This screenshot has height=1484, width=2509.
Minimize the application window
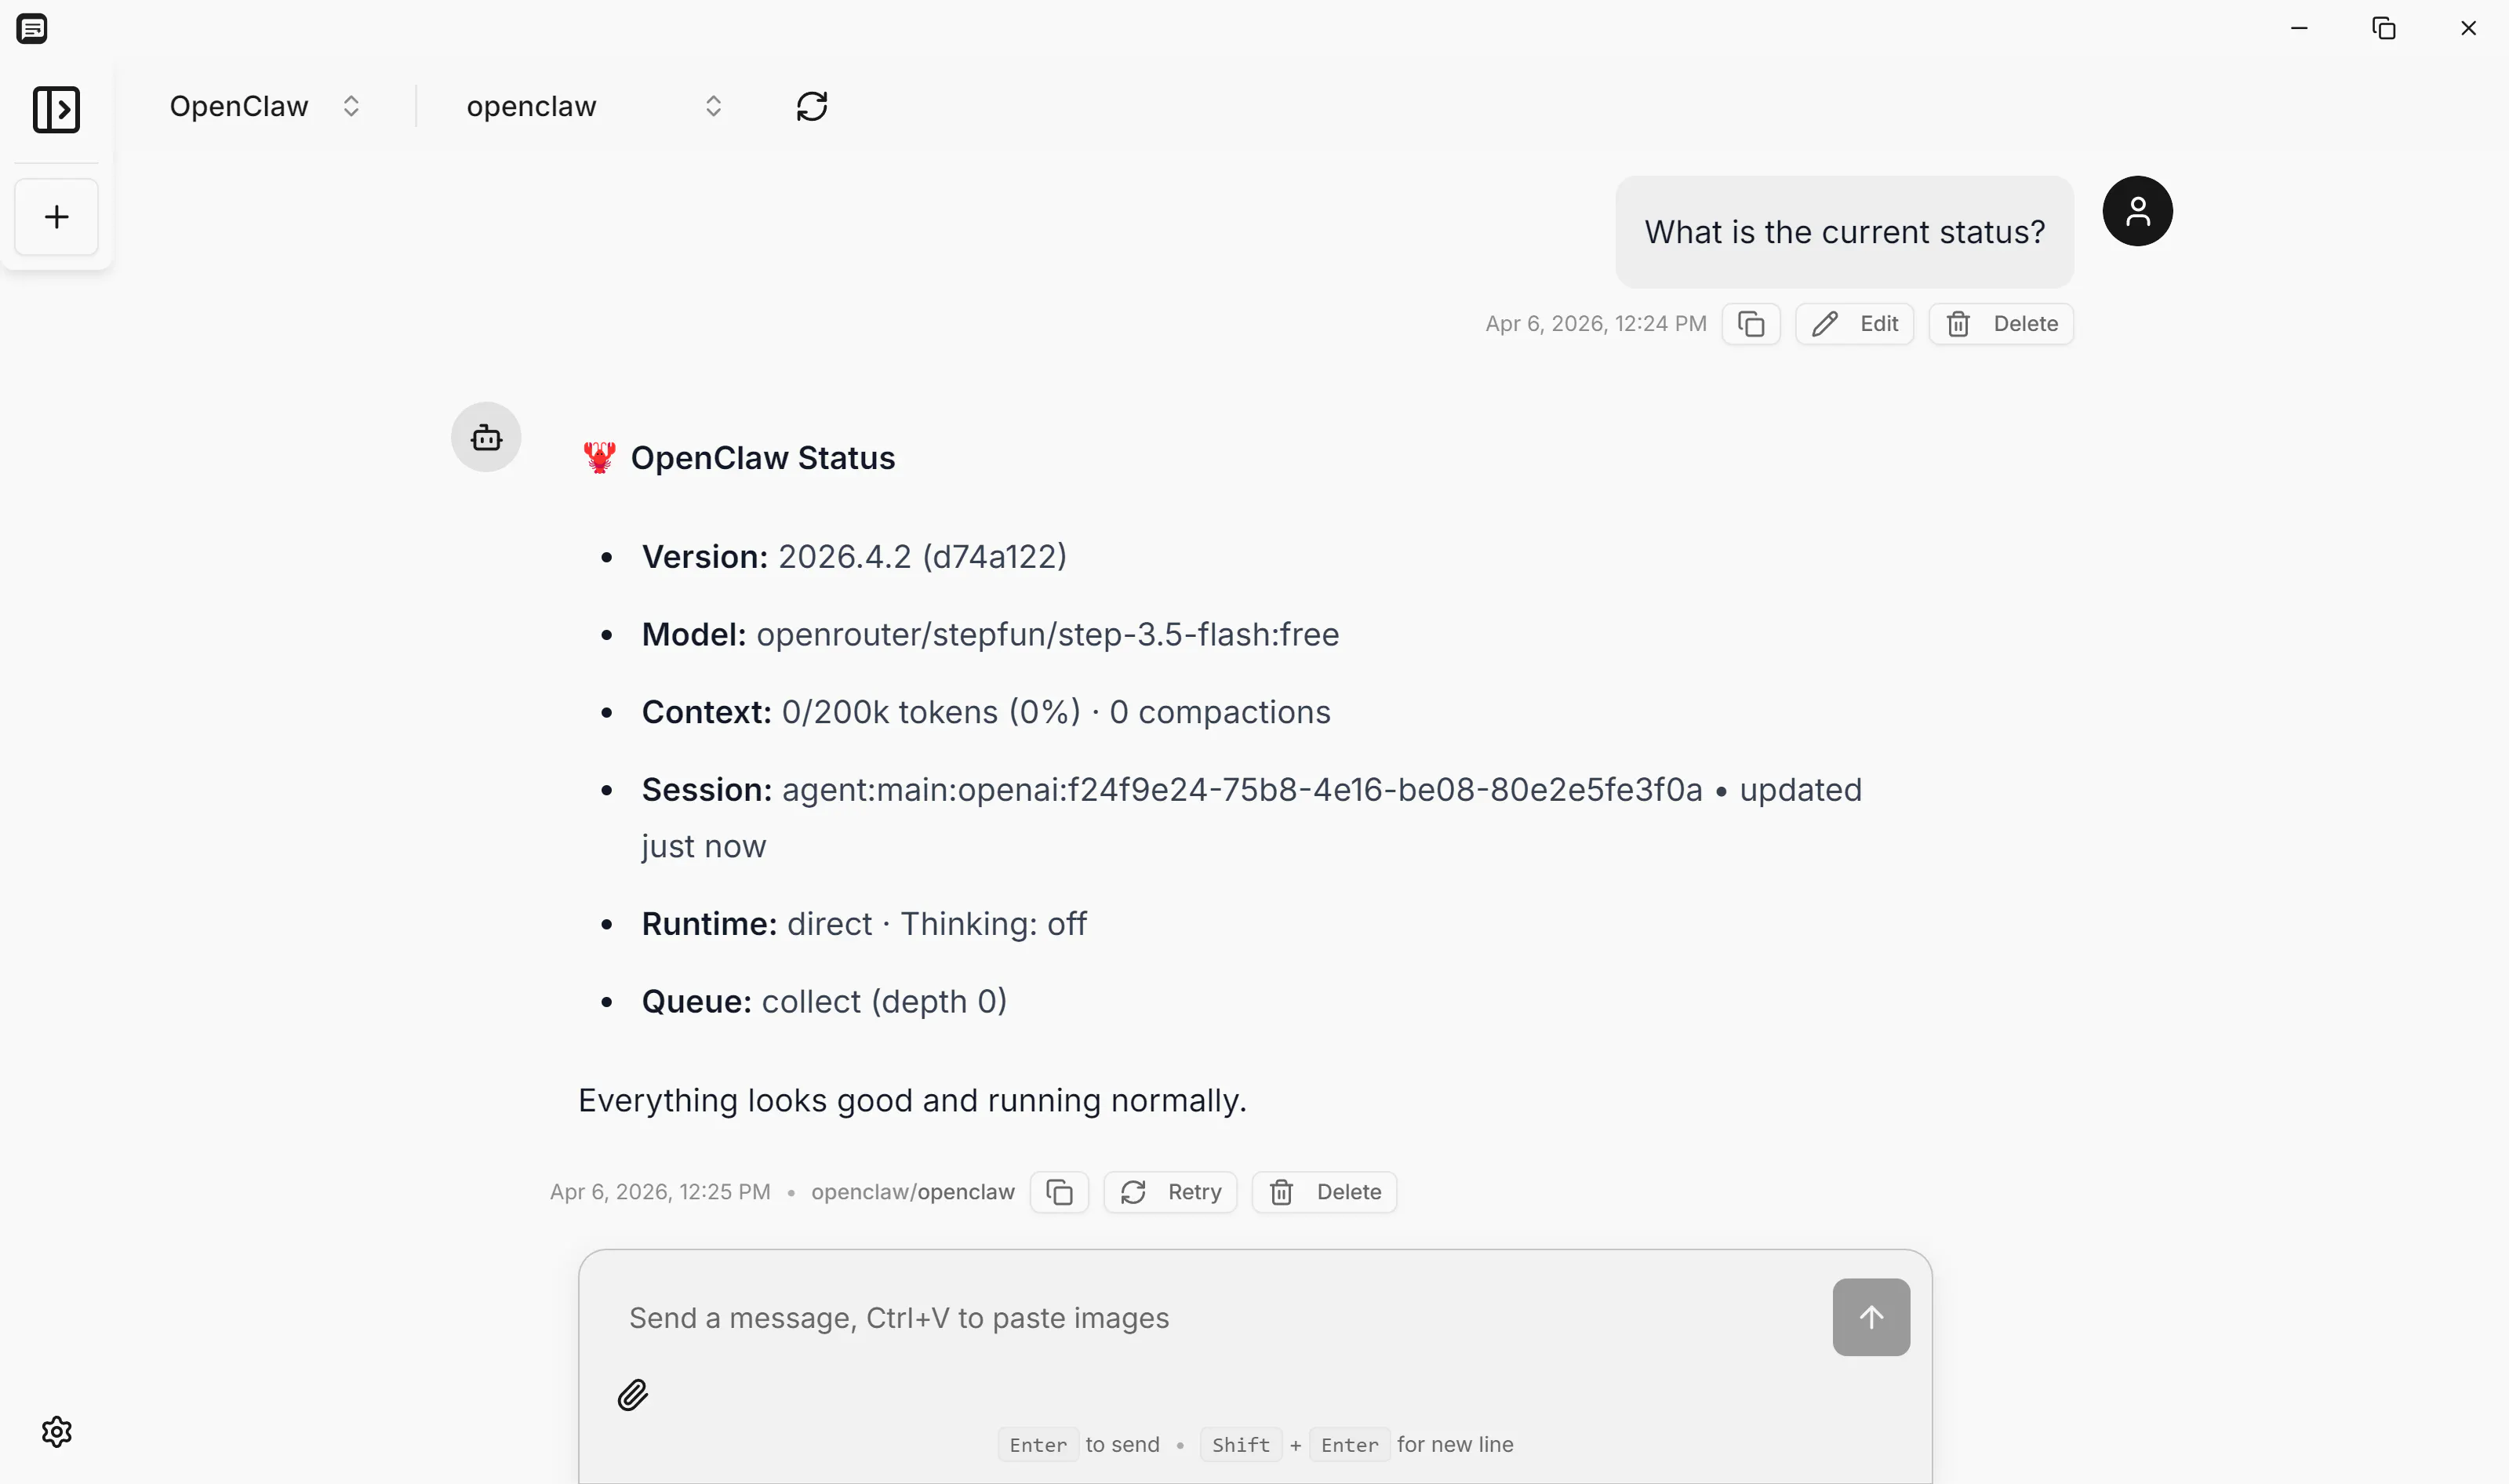click(2299, 28)
